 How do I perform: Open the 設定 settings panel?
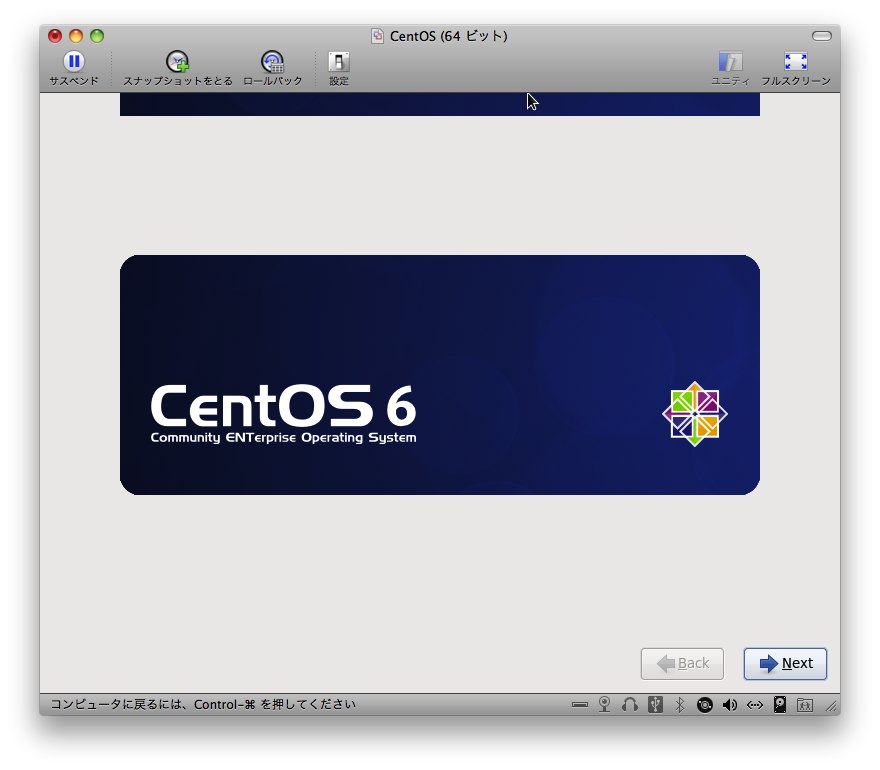[338, 67]
